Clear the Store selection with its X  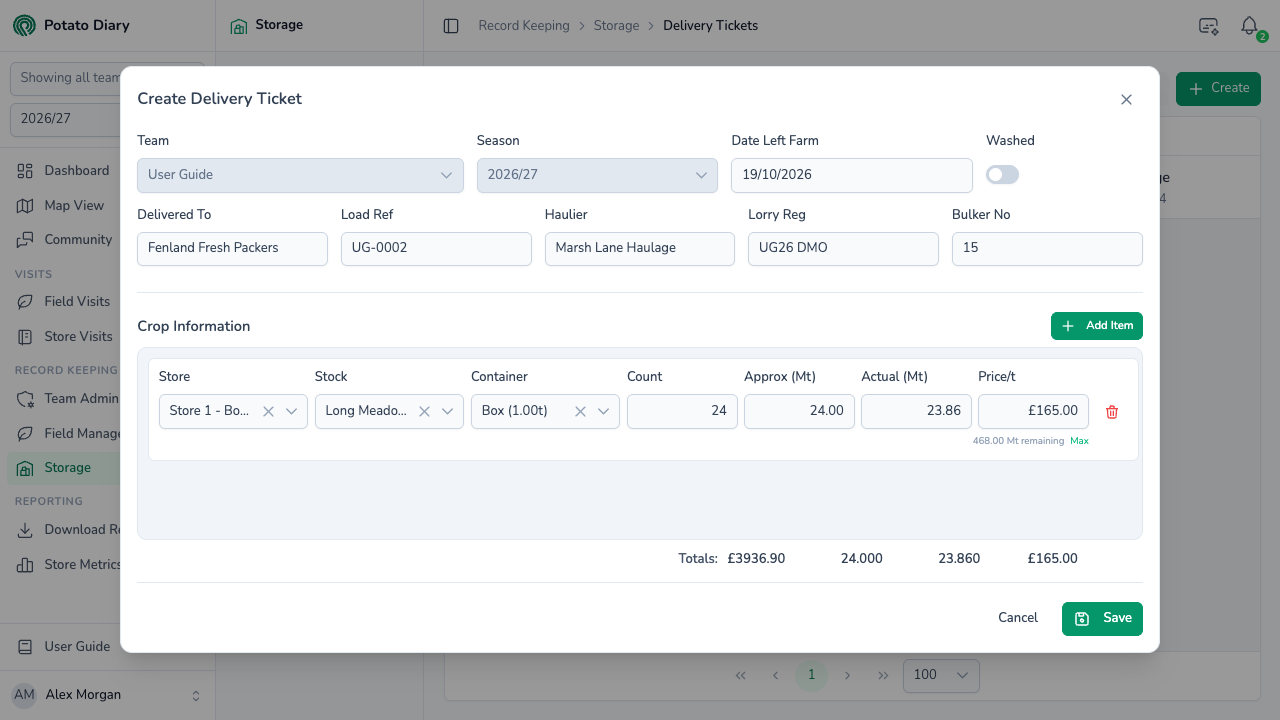268,411
